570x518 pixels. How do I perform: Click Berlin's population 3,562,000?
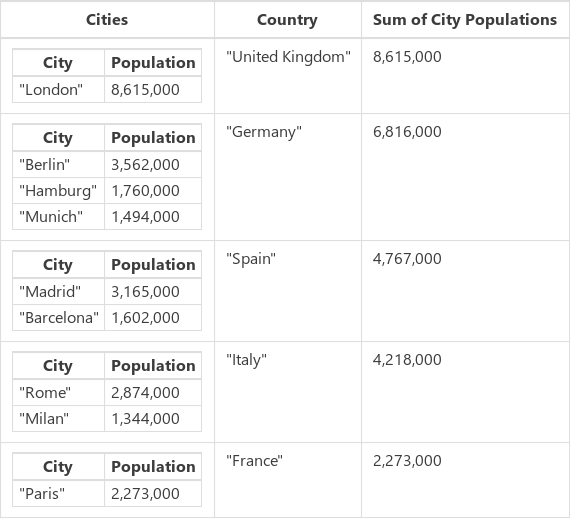click(153, 165)
